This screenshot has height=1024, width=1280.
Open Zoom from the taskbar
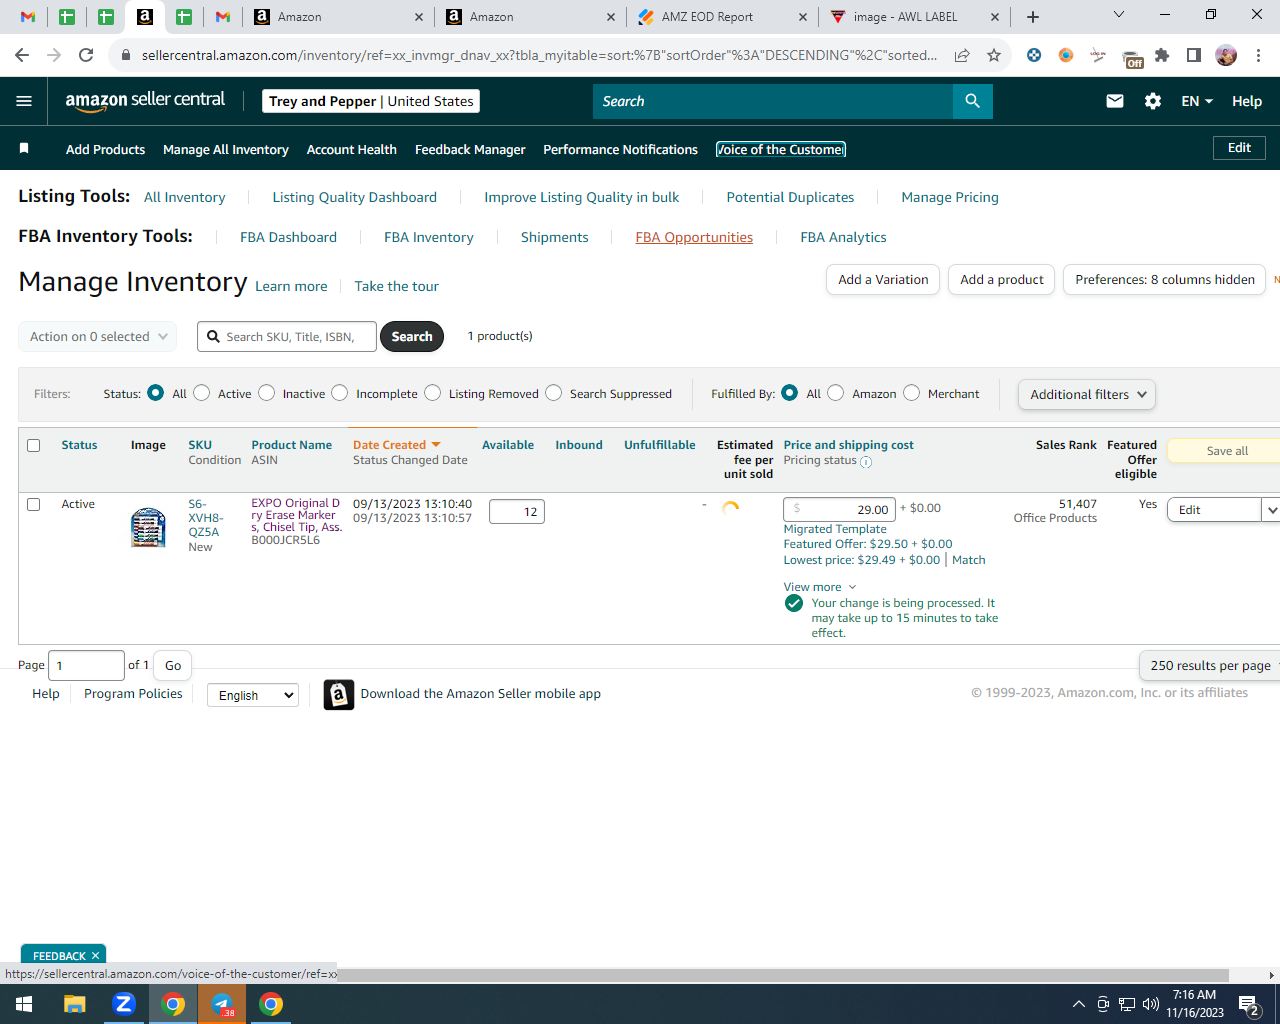(124, 1004)
